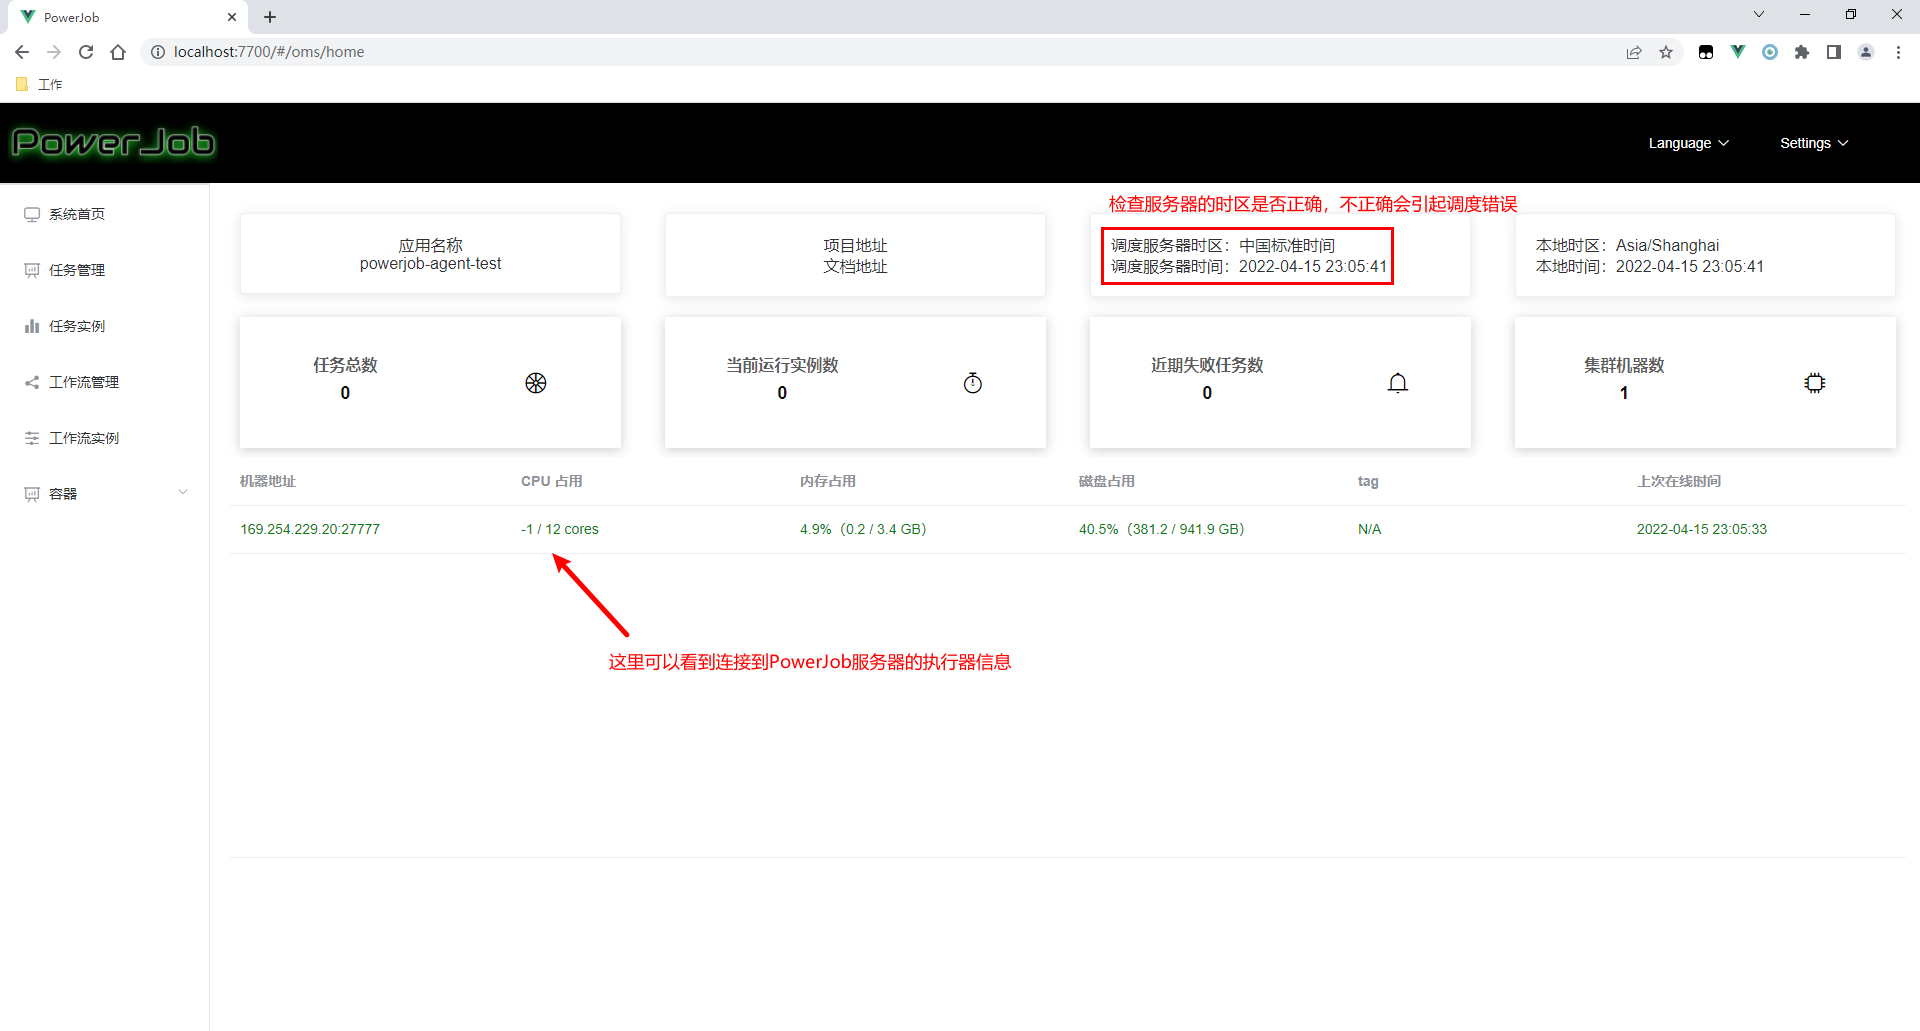Open the 项目地址 link
This screenshot has height=1031, width=1920.
tap(855, 245)
